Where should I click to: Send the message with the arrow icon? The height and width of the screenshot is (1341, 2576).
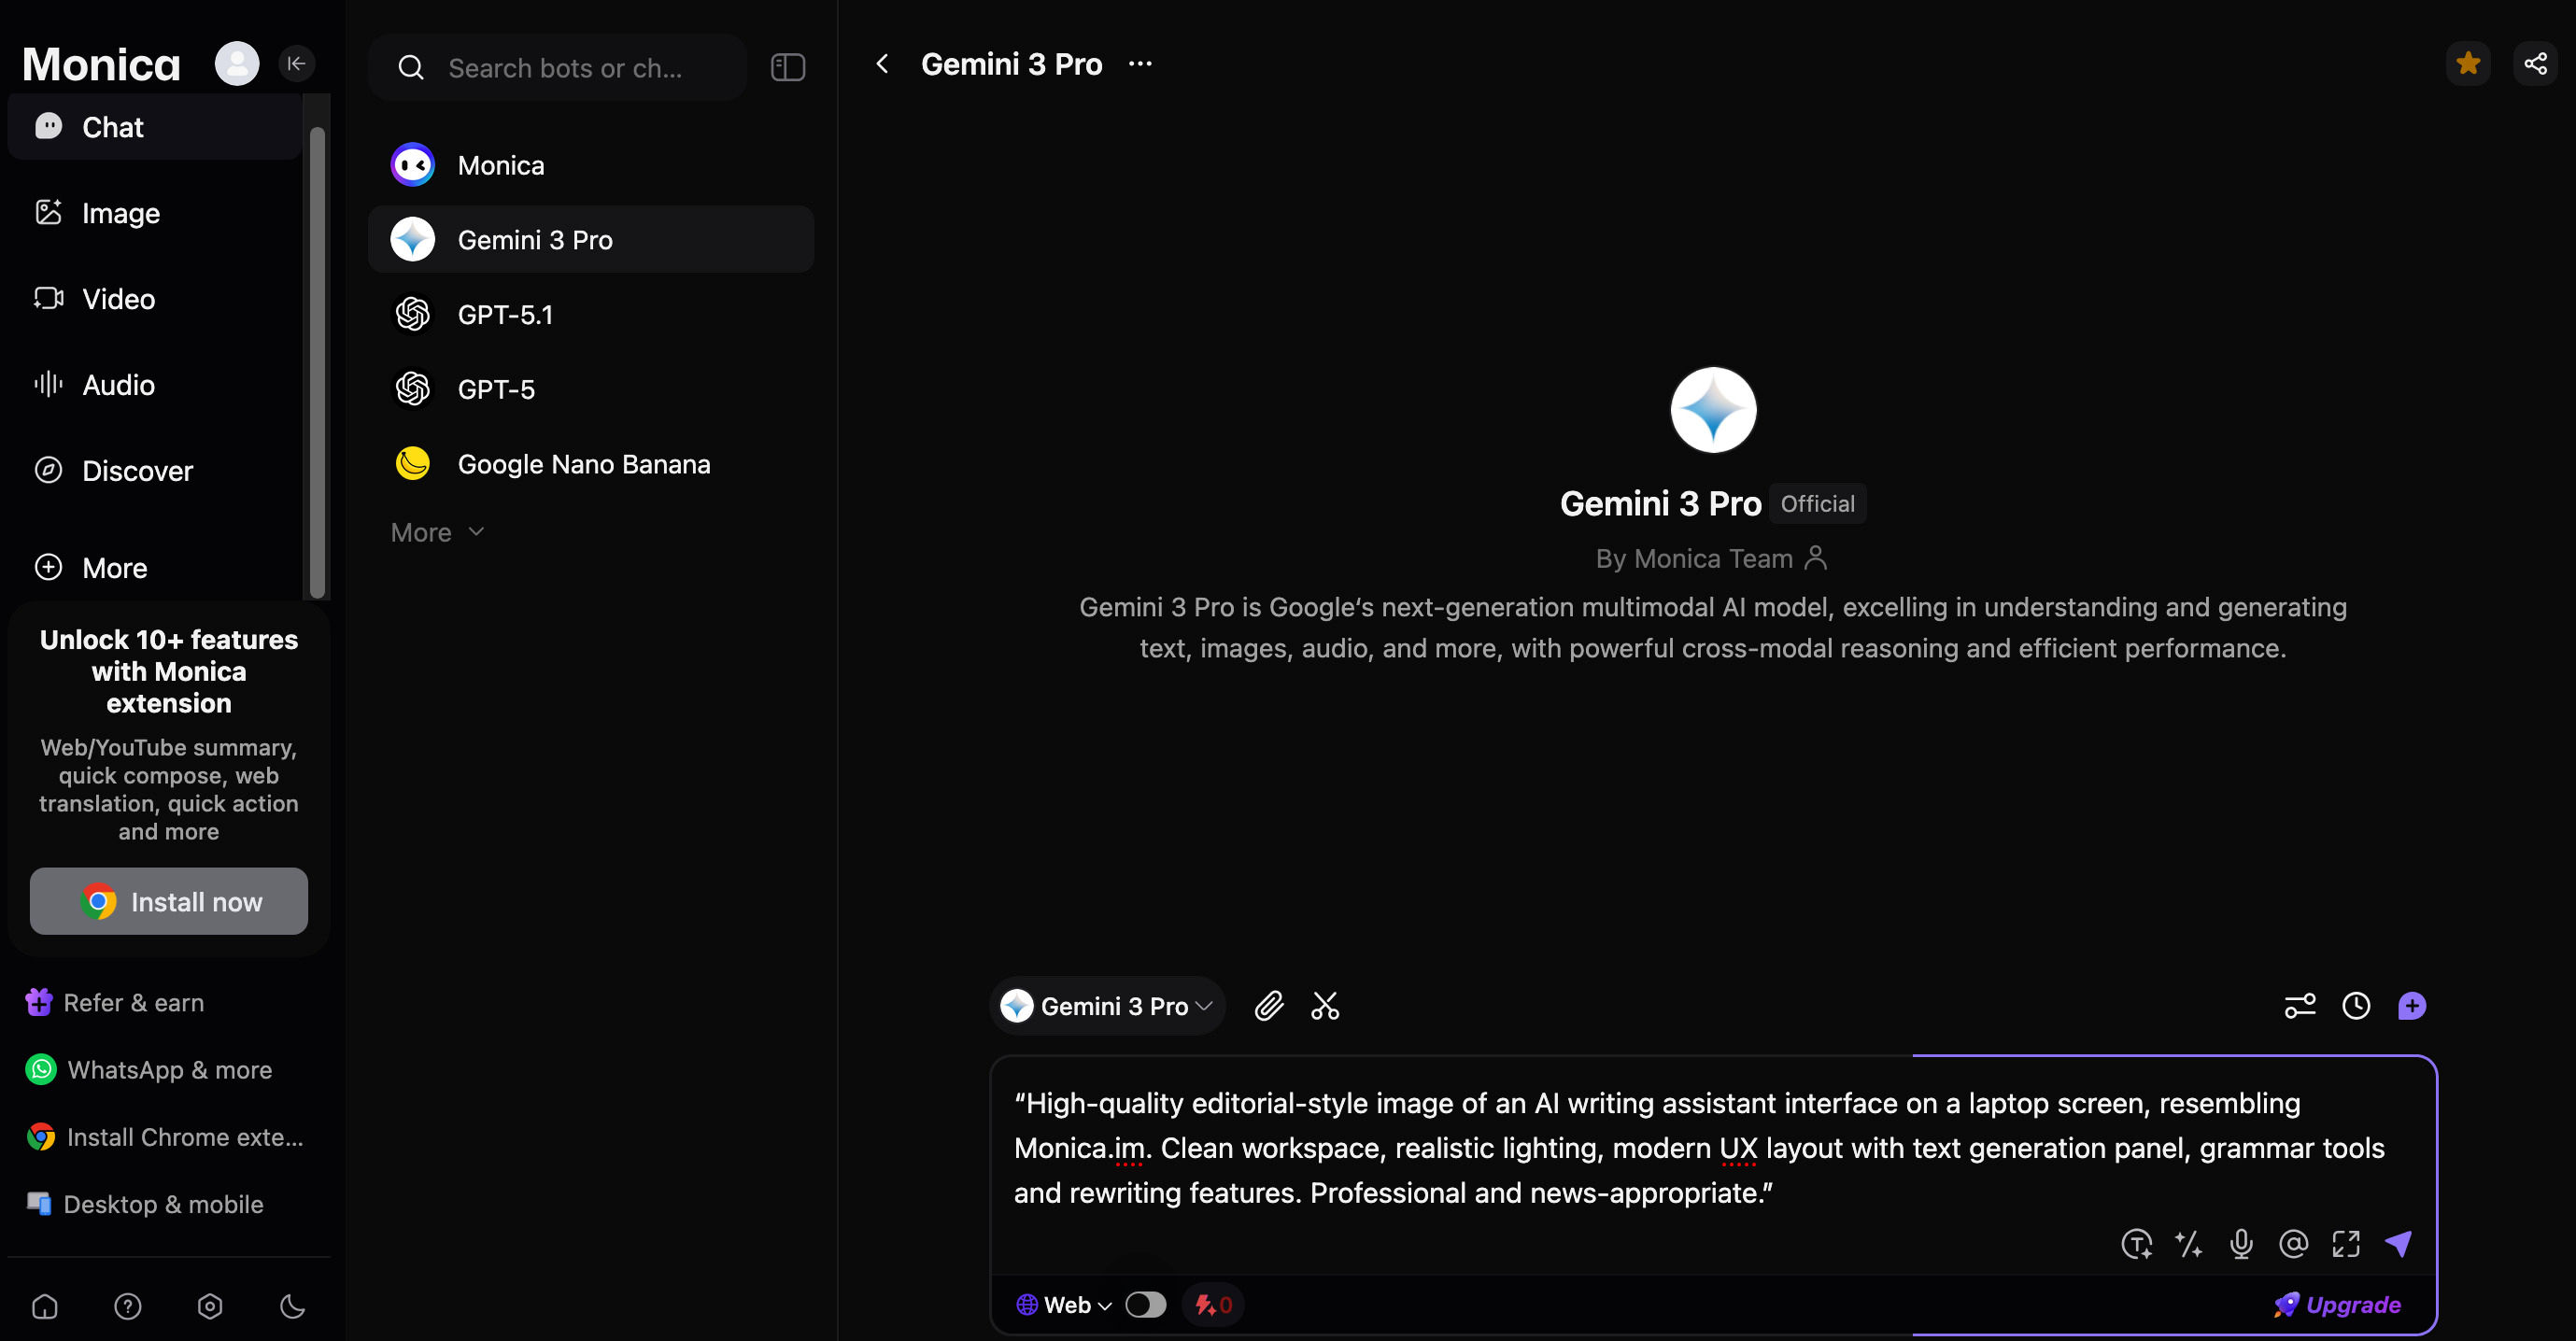pyautogui.click(x=2398, y=1243)
